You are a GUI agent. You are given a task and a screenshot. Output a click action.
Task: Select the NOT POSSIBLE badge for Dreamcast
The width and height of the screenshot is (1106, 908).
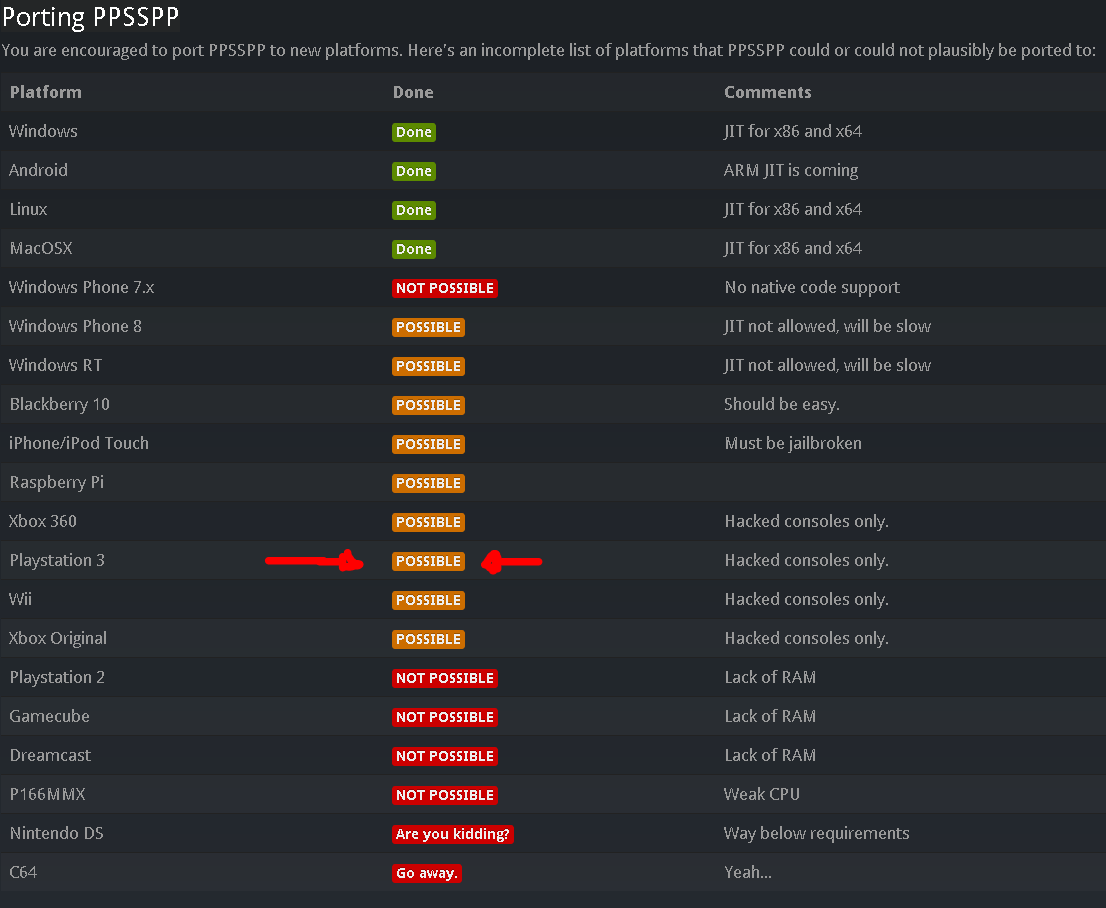pos(444,756)
